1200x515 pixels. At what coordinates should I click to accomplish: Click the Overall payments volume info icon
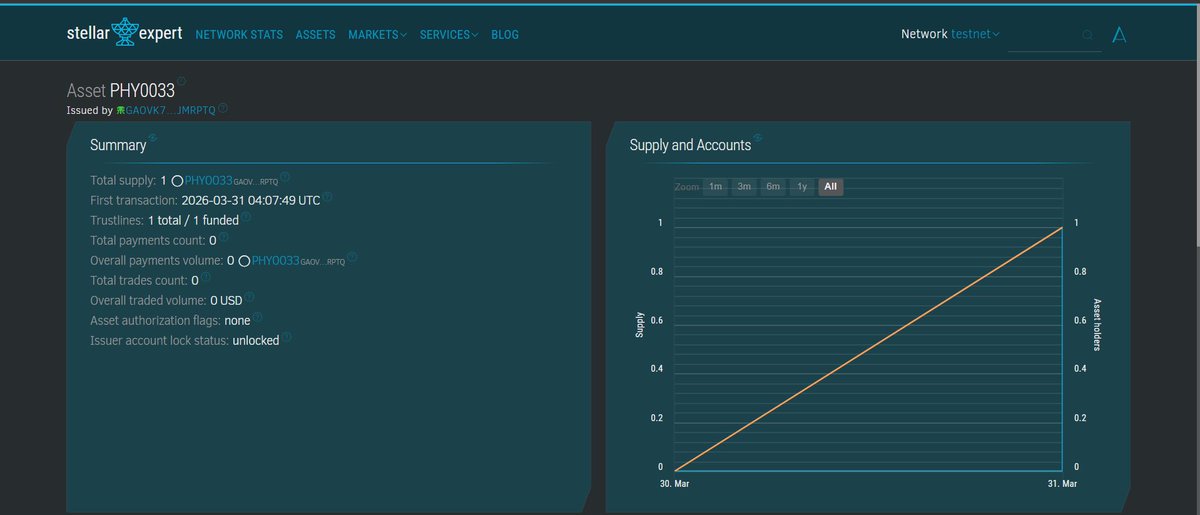352,257
